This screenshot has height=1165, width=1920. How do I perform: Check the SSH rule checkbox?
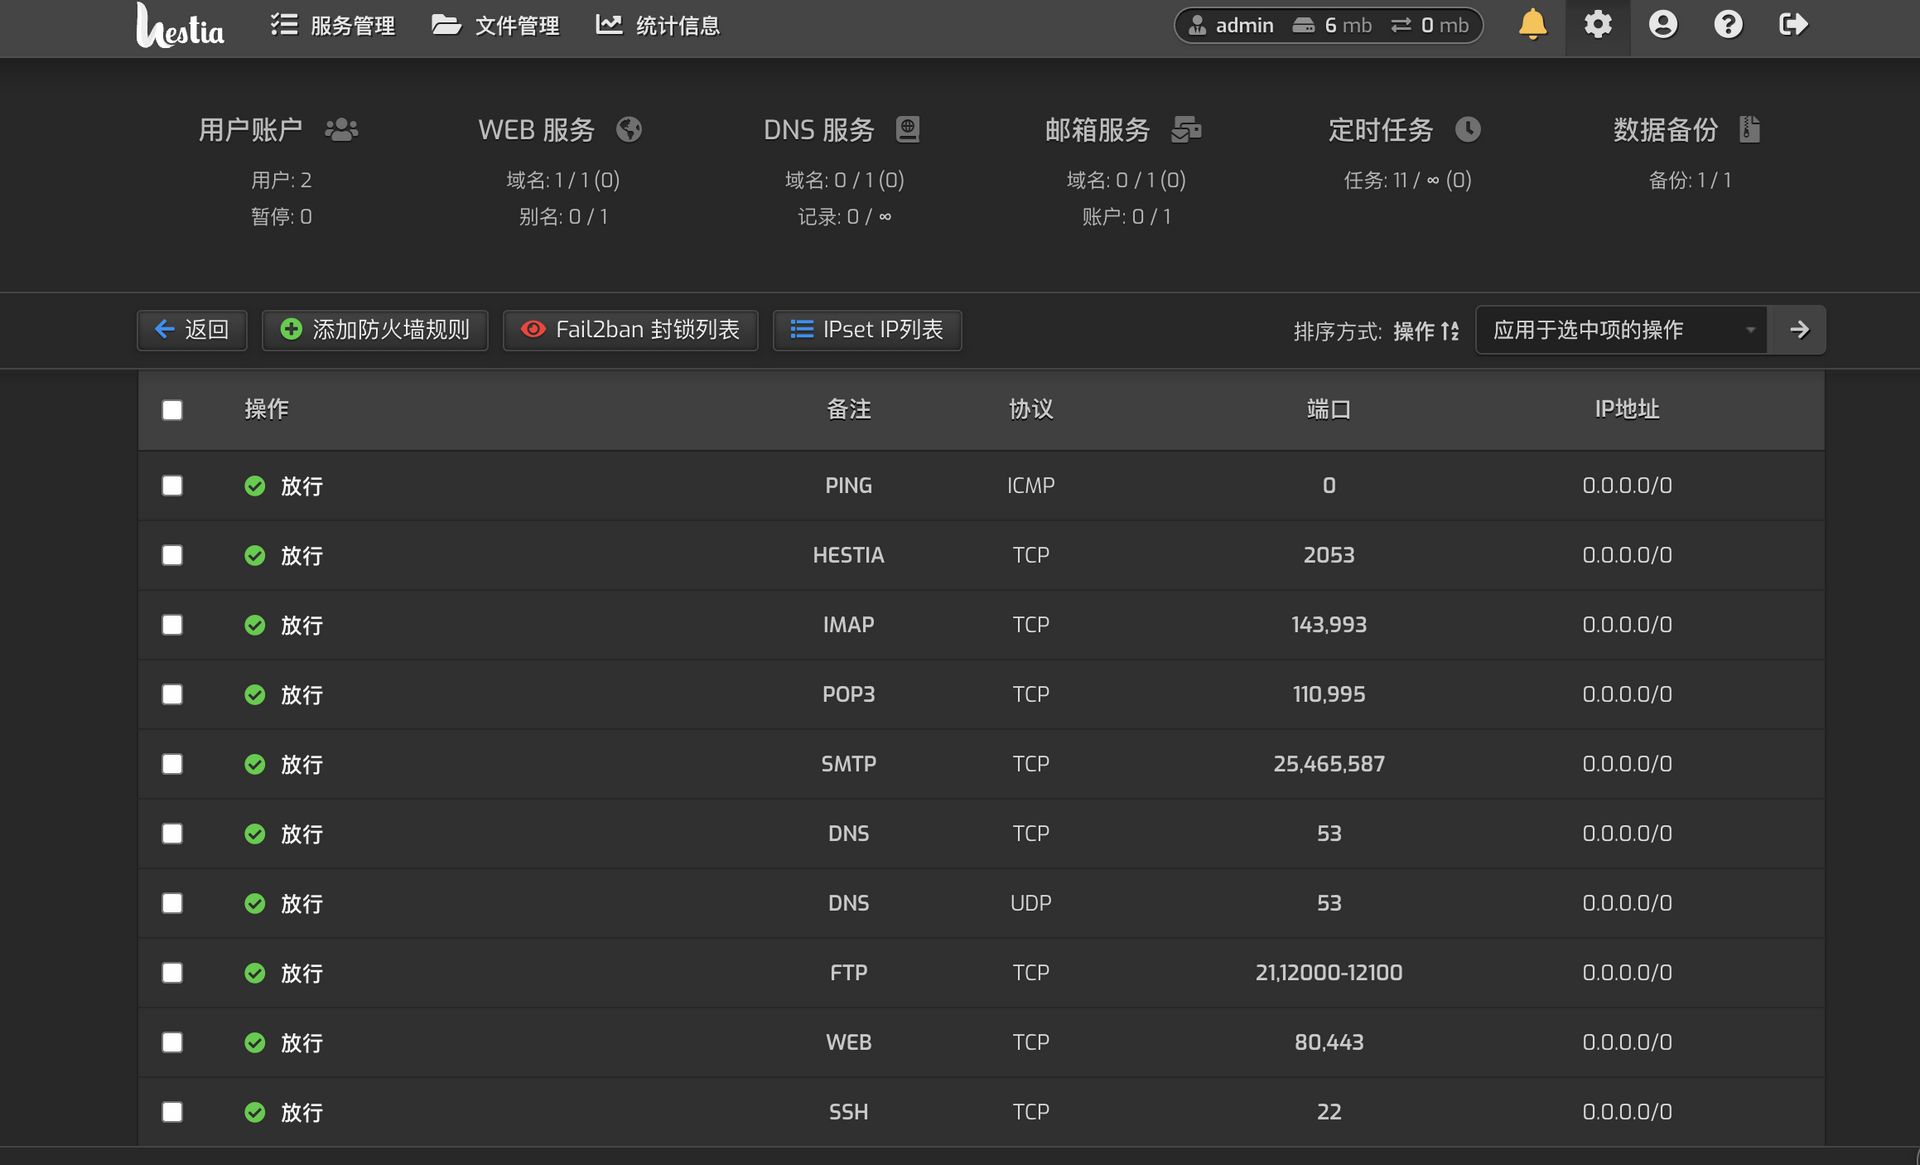click(x=172, y=1112)
